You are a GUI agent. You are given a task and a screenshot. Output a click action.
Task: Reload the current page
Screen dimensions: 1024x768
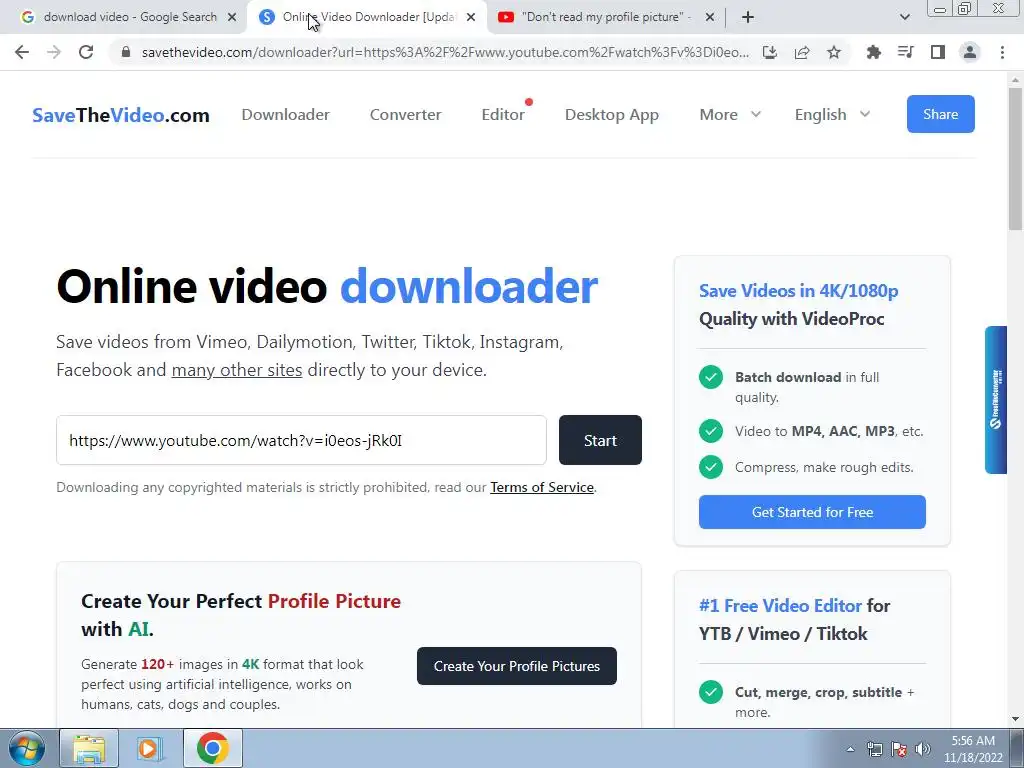tap(86, 52)
